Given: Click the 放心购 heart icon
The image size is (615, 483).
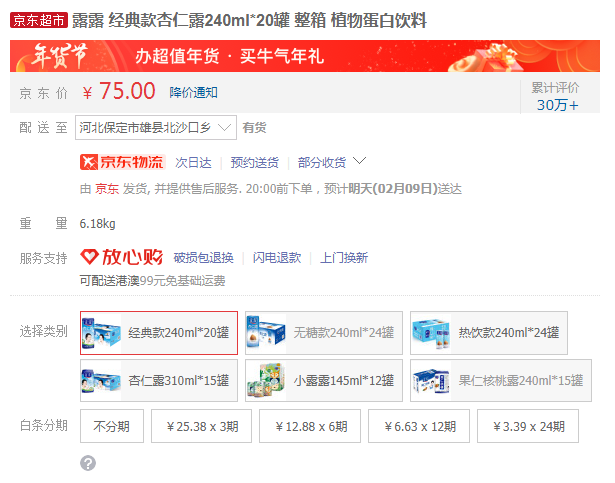Looking at the screenshot, I should click(x=89, y=257).
